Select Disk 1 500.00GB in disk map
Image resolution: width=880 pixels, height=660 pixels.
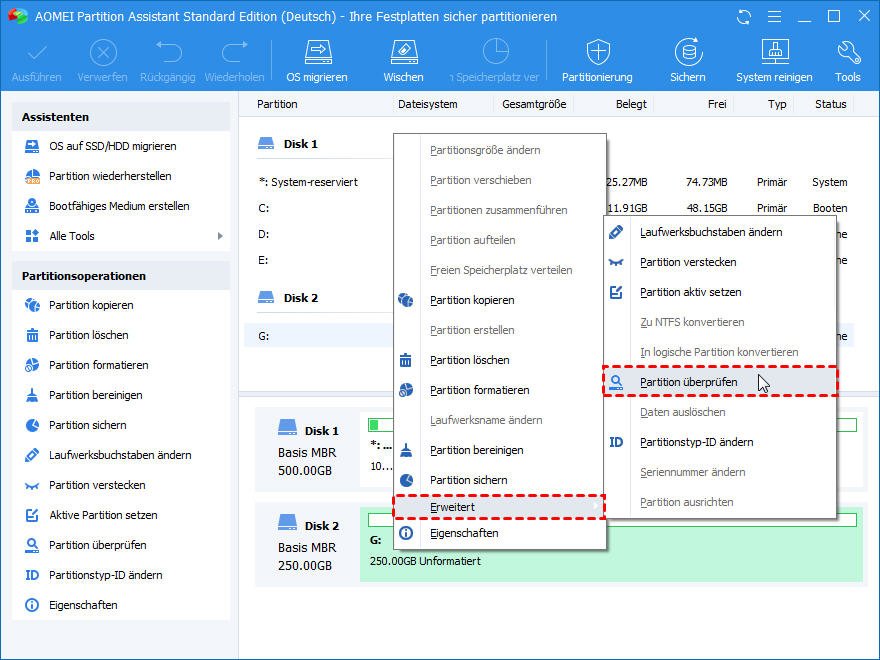click(x=308, y=450)
